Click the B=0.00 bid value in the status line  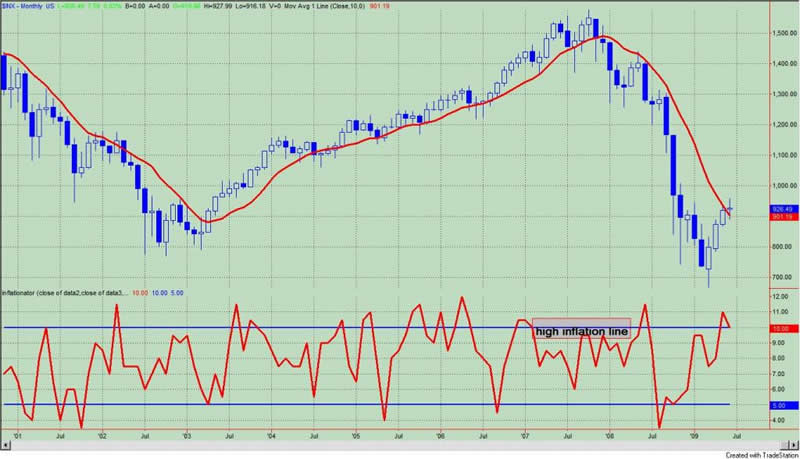(135, 7)
